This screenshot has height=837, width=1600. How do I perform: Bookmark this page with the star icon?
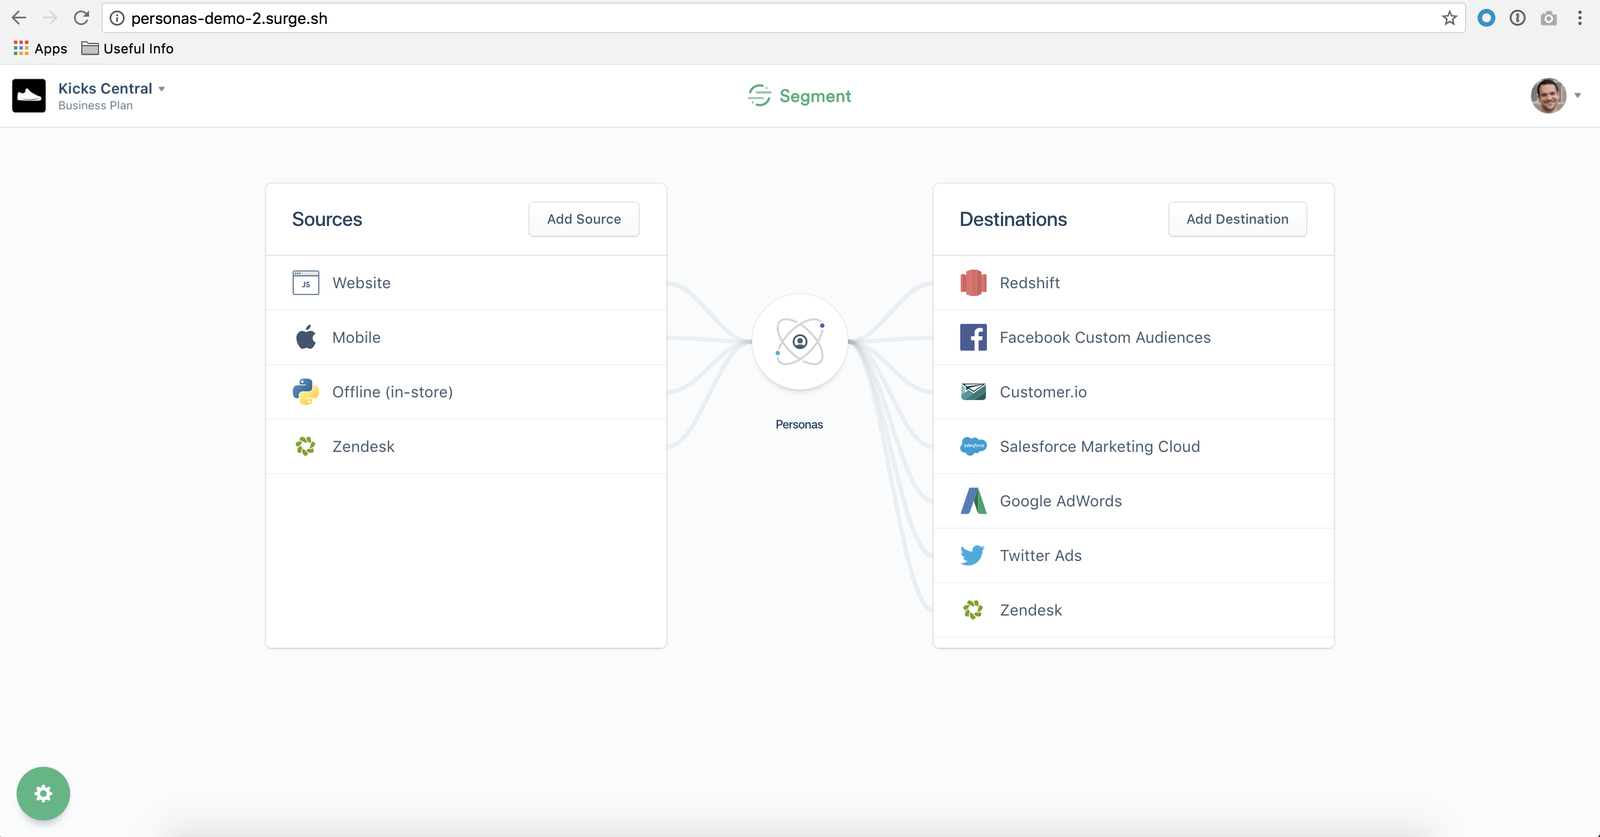pyautogui.click(x=1449, y=18)
